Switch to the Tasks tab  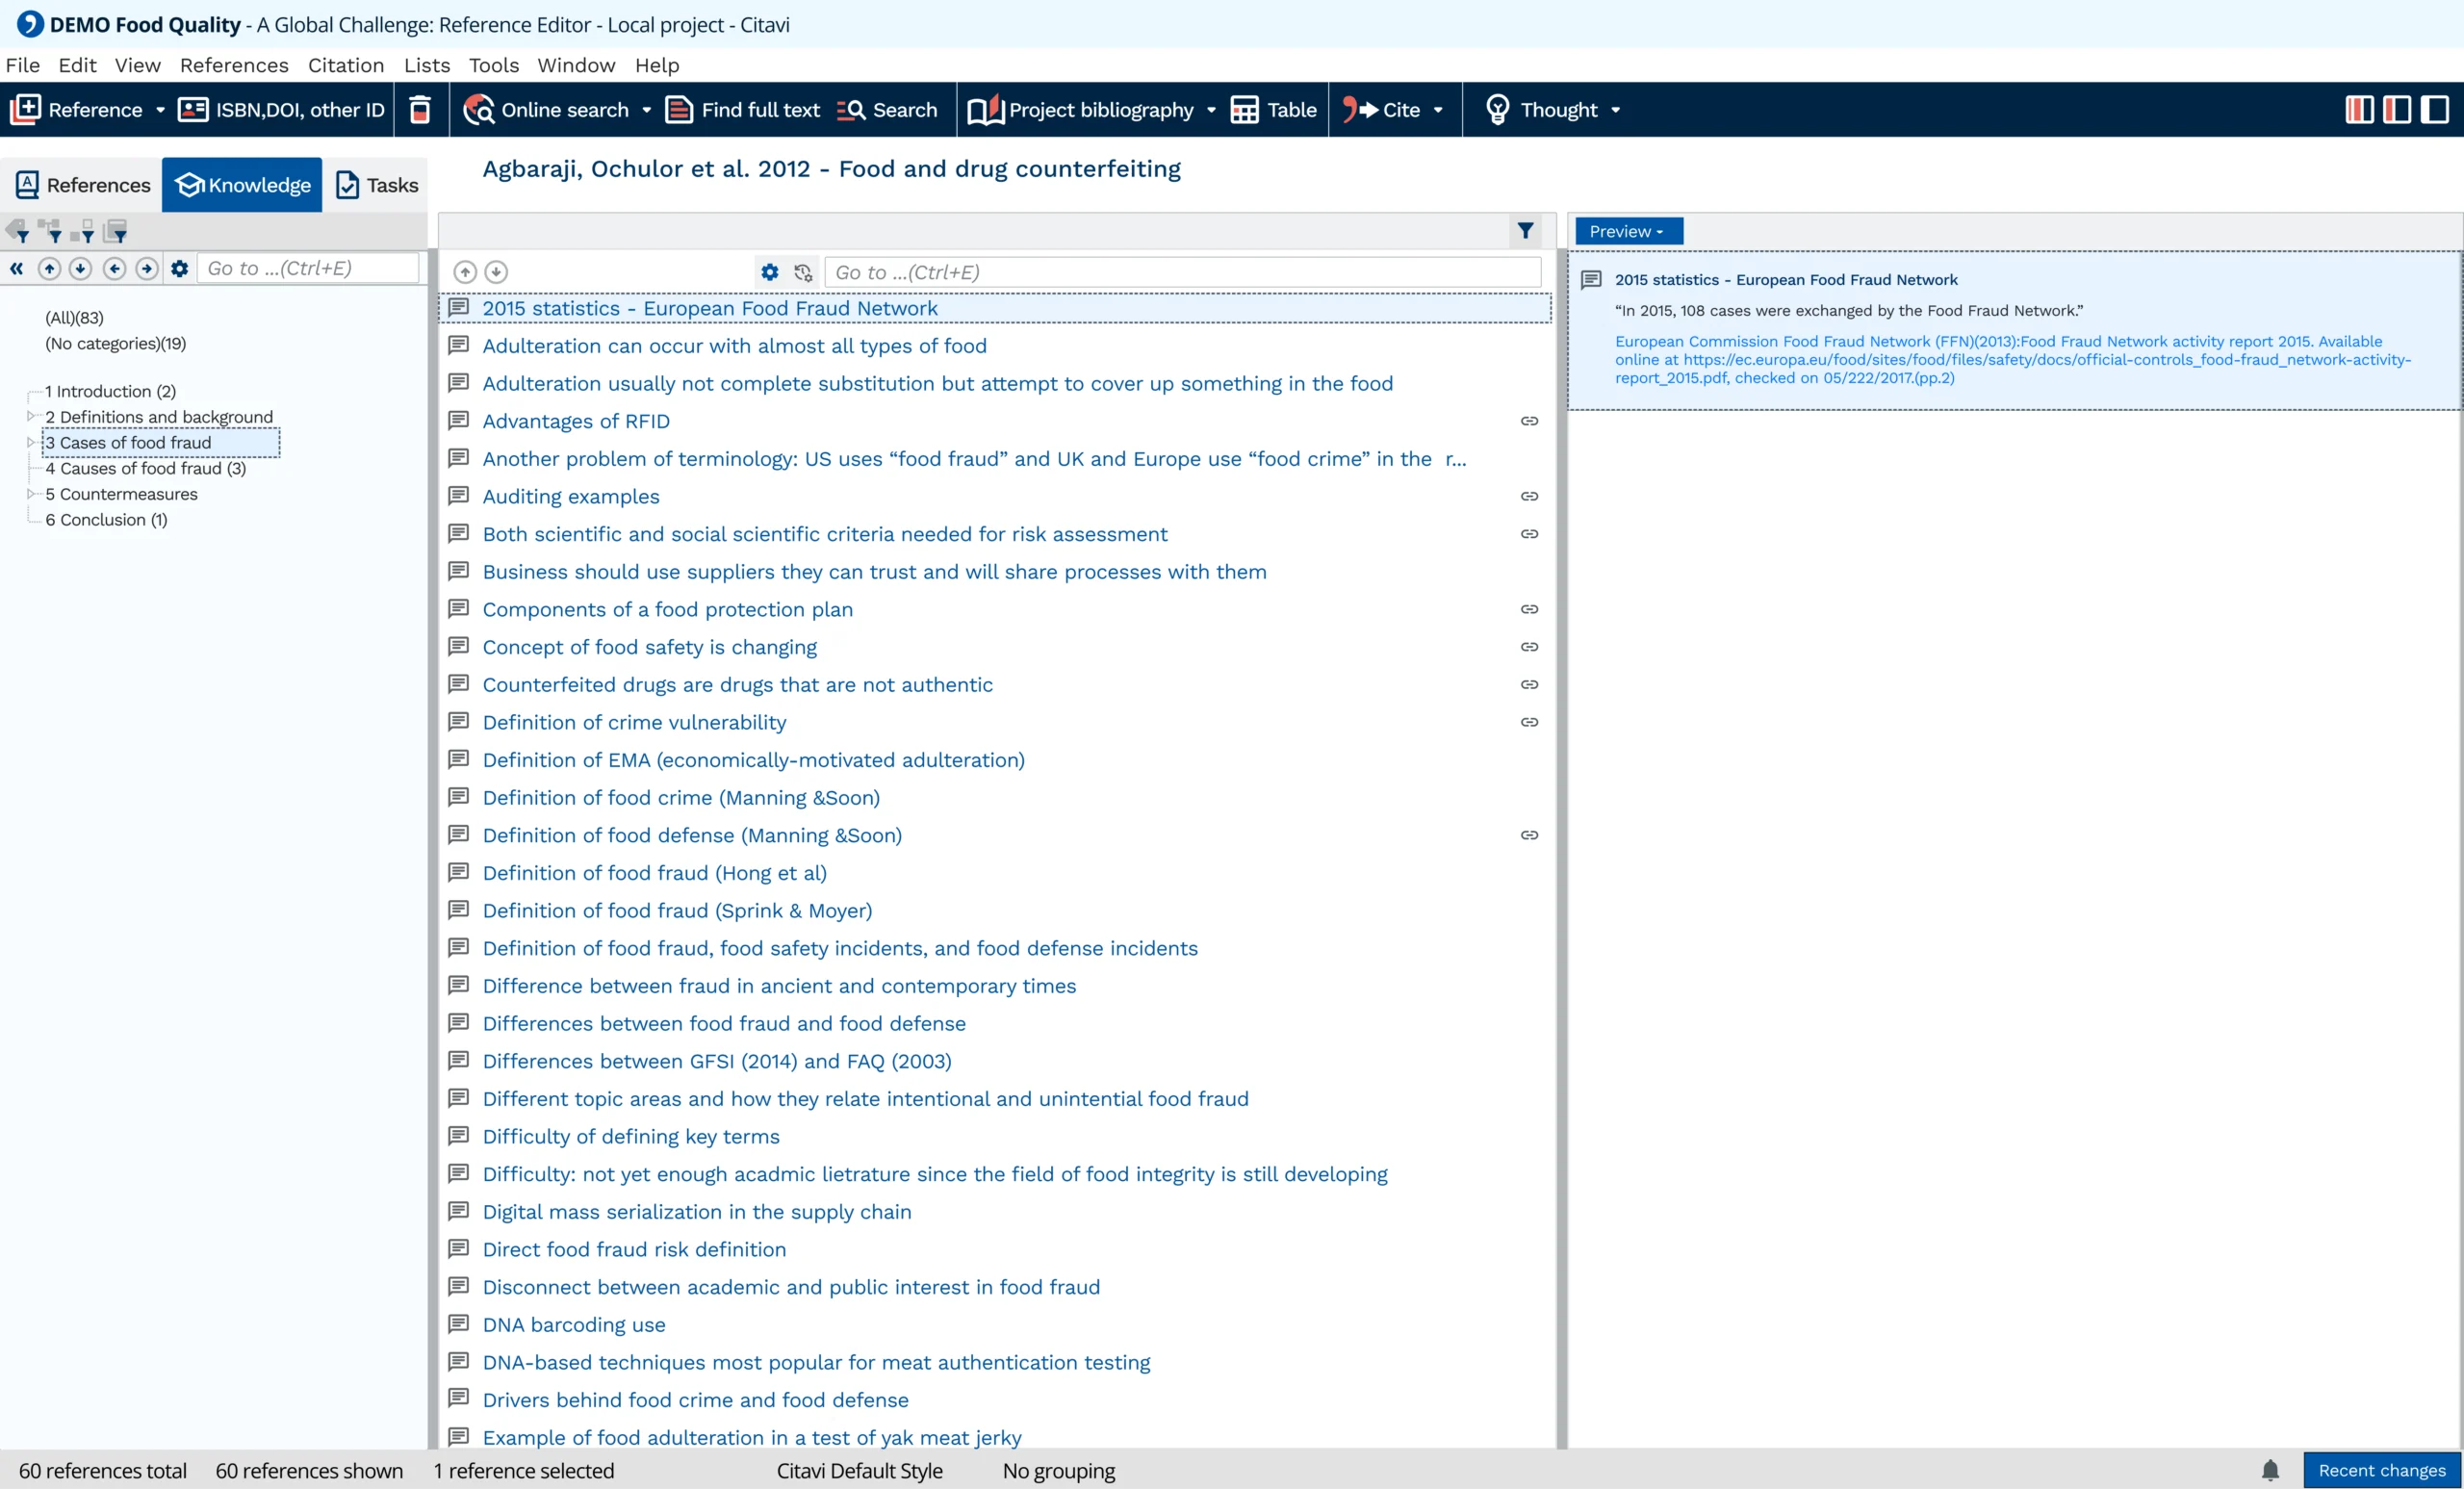(377, 185)
